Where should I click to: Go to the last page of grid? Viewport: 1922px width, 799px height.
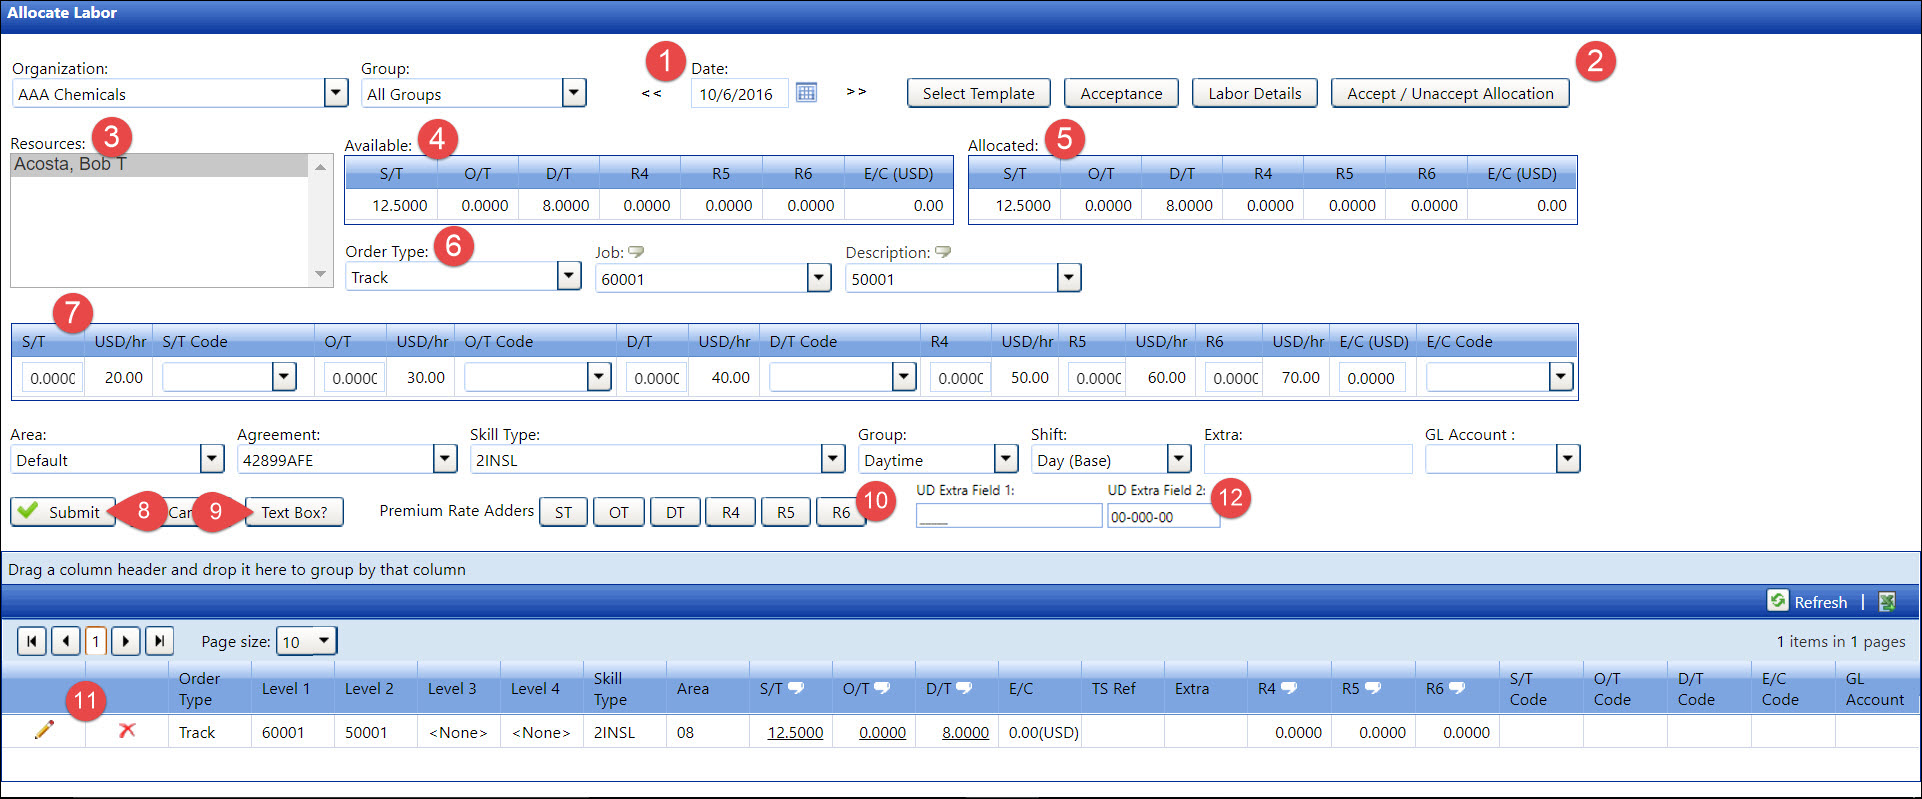159,641
